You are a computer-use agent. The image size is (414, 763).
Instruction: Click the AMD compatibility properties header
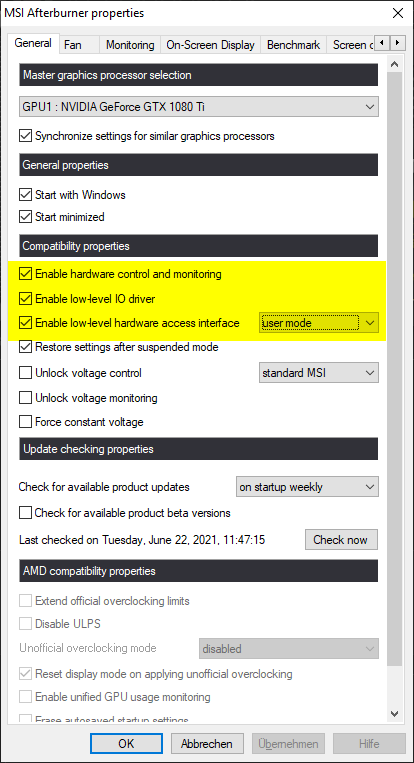(x=198, y=571)
